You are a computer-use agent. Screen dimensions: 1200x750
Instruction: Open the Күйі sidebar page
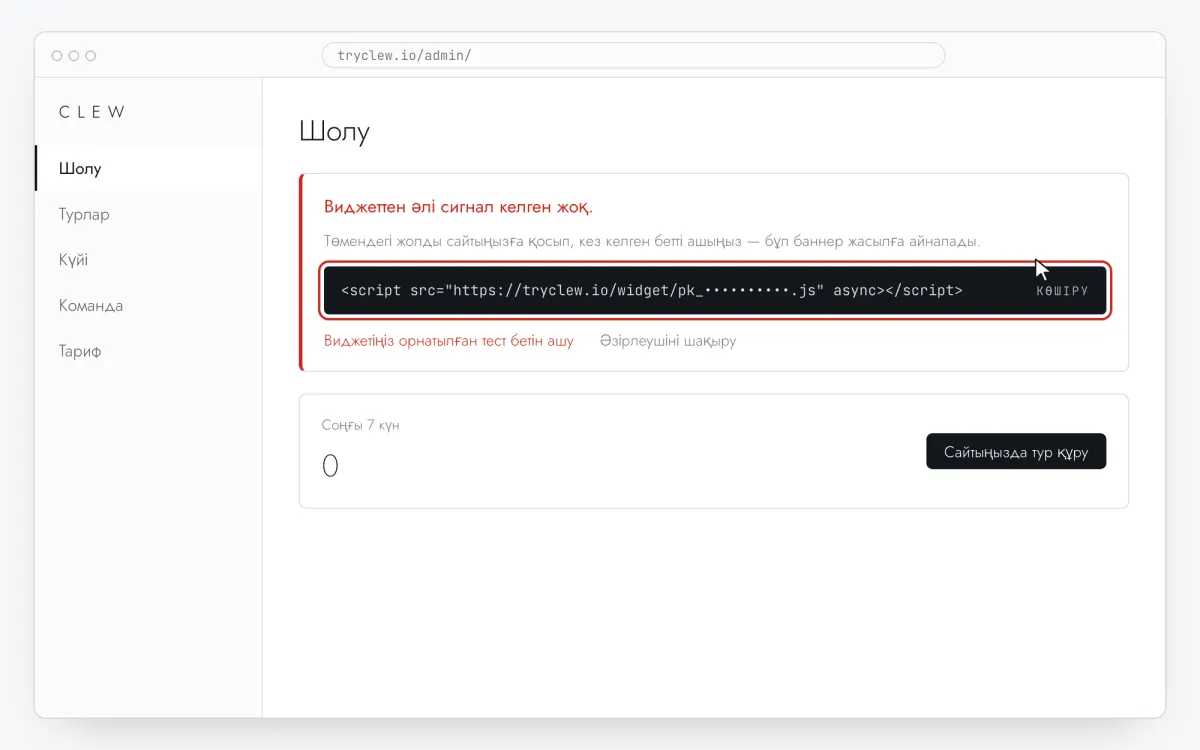coord(149,260)
